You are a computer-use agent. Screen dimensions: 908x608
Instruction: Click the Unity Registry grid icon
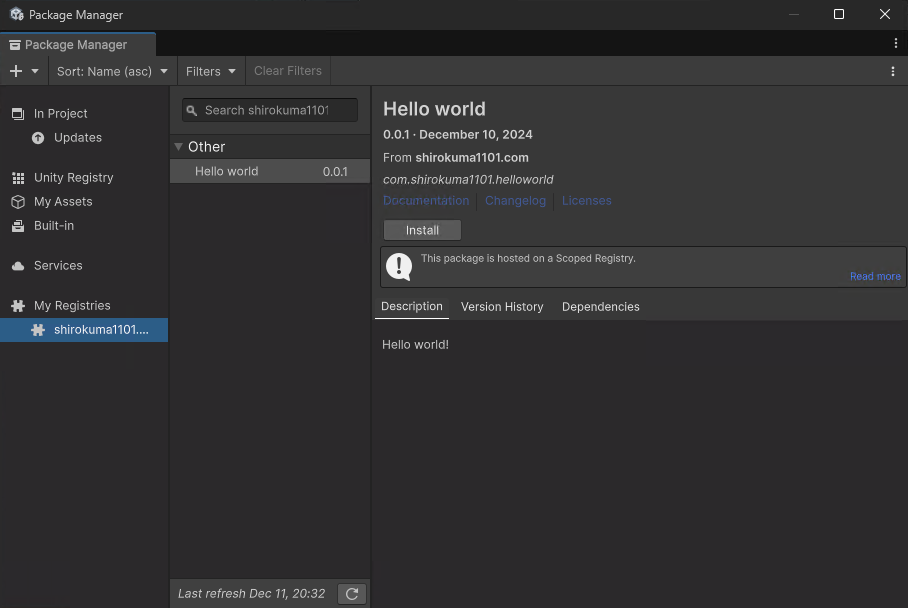pyautogui.click(x=18, y=178)
